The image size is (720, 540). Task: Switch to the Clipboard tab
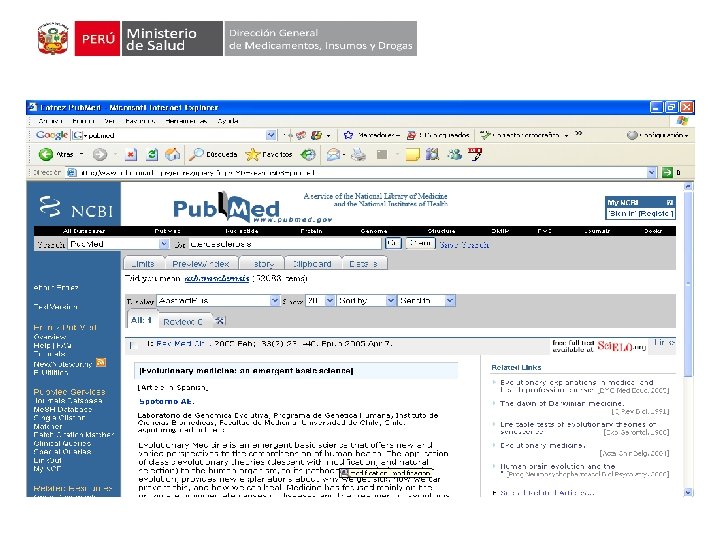point(312,264)
